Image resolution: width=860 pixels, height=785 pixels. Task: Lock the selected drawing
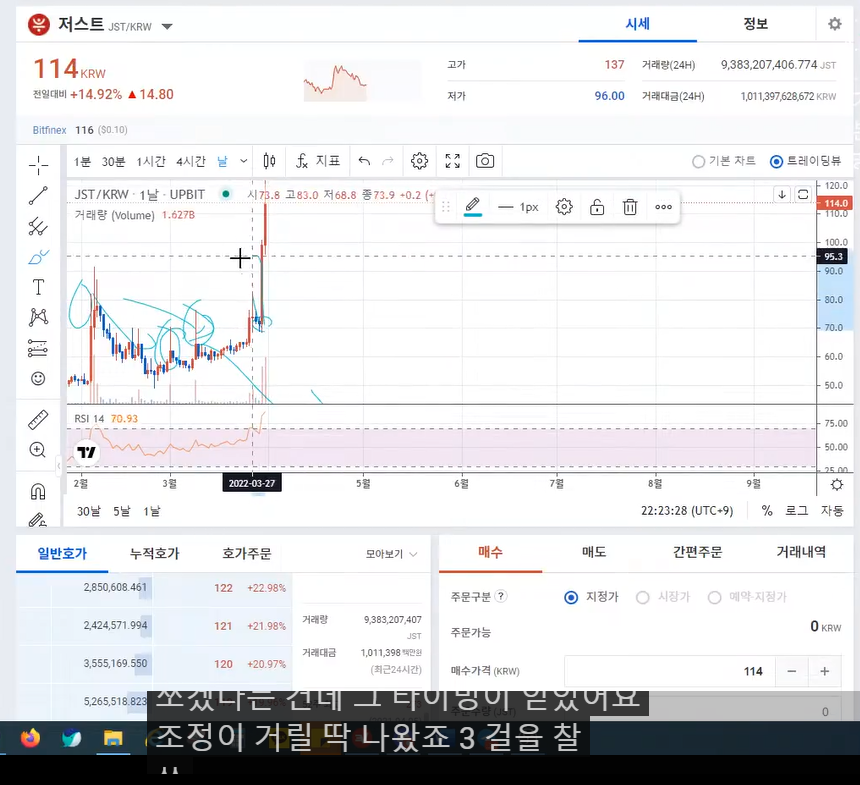tap(597, 207)
